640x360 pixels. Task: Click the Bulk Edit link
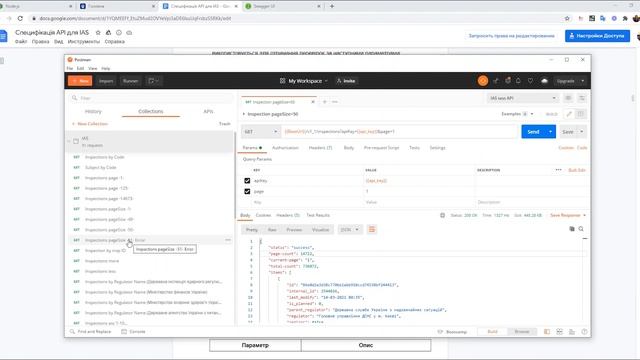(577, 170)
